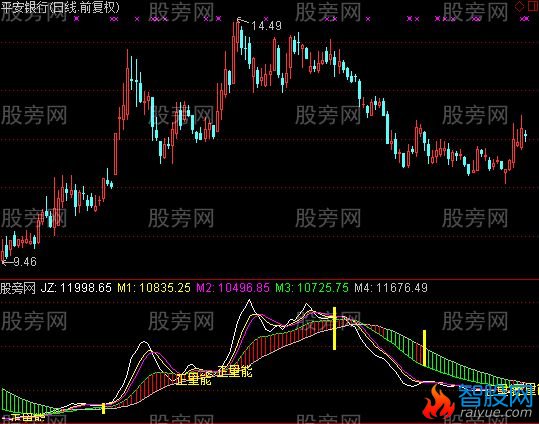Click the red diamond icon at top right
The width and height of the screenshot is (539, 424).
coord(519,7)
